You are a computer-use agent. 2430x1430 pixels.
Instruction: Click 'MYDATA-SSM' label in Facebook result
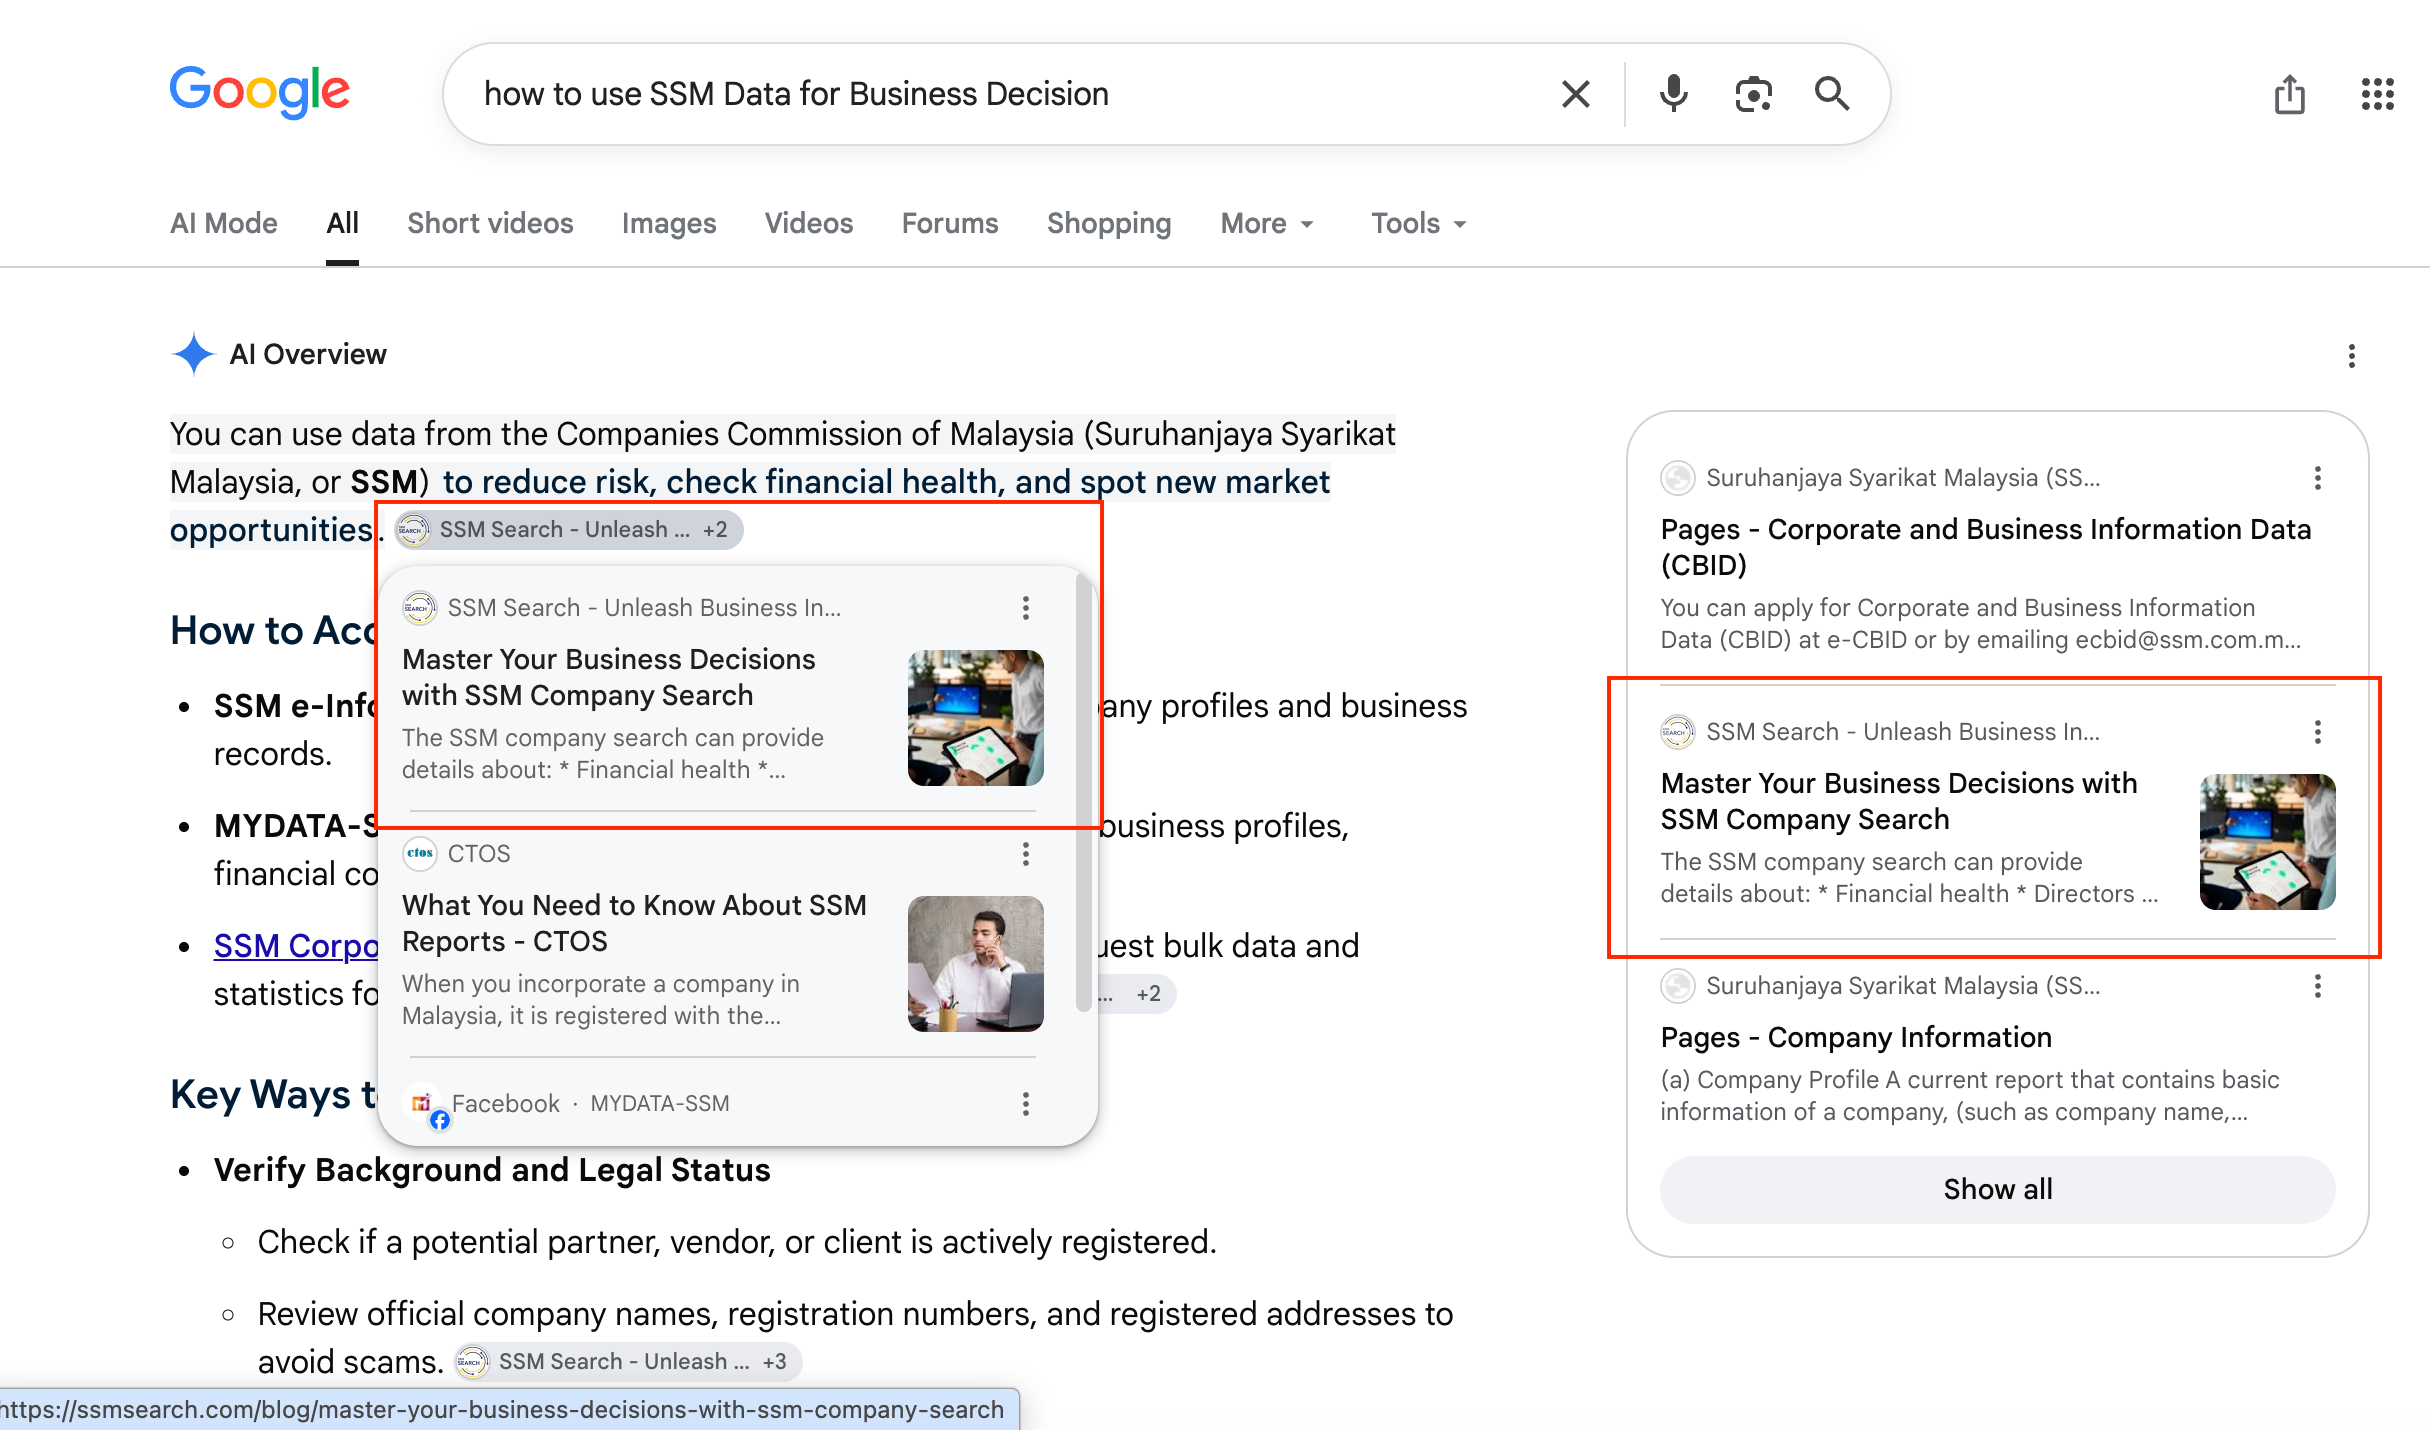660,1104
